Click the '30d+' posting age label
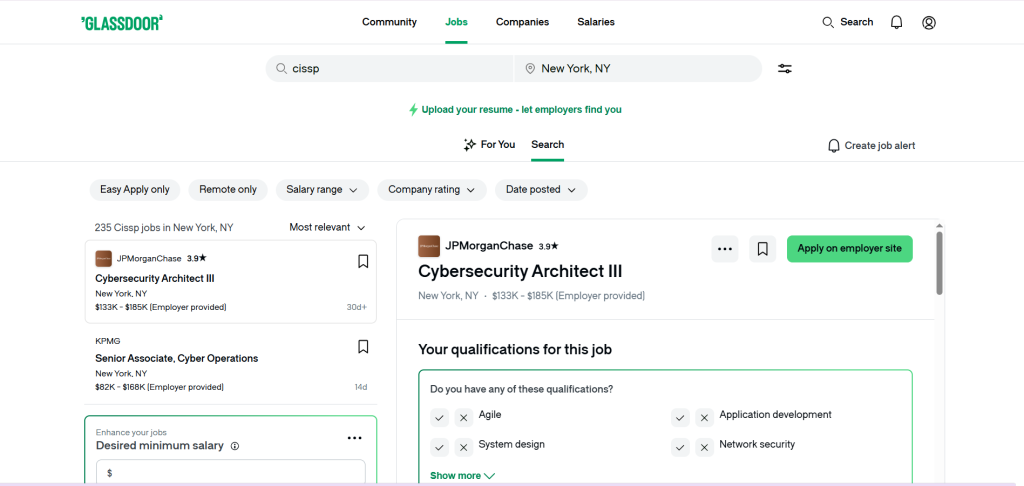This screenshot has width=1024, height=486. tap(357, 307)
